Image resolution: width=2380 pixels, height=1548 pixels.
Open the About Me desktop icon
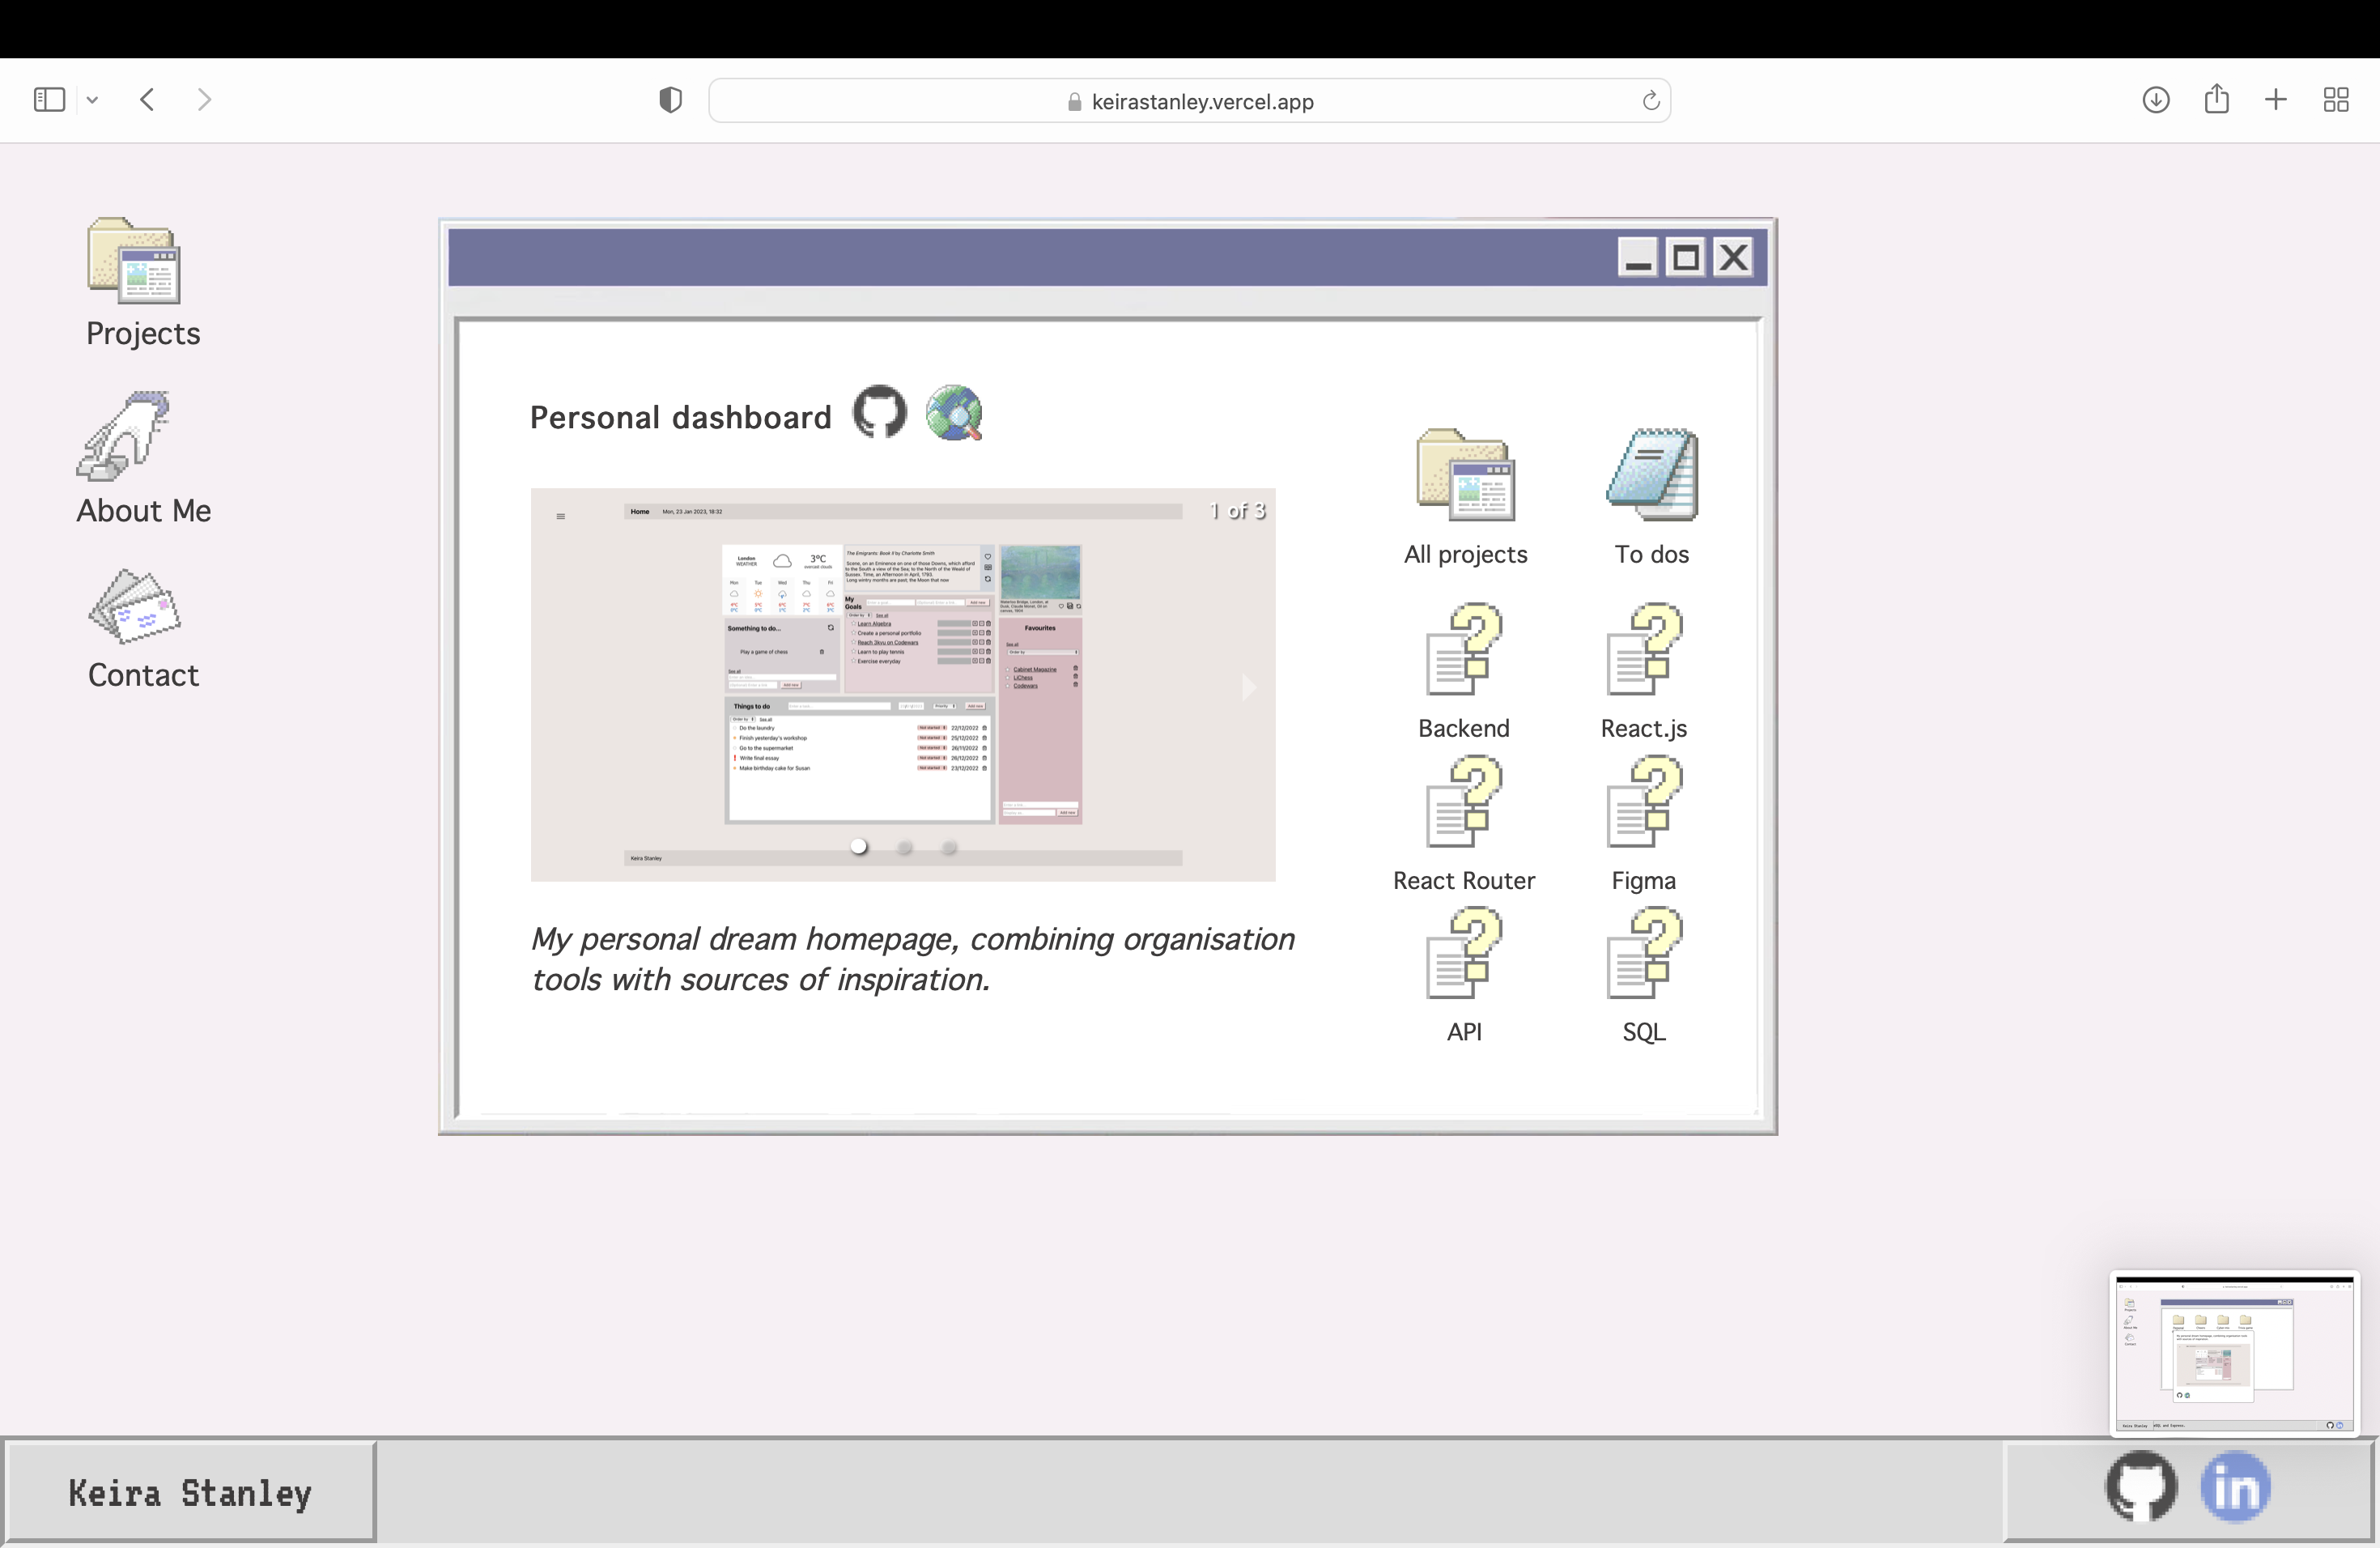coord(125,437)
